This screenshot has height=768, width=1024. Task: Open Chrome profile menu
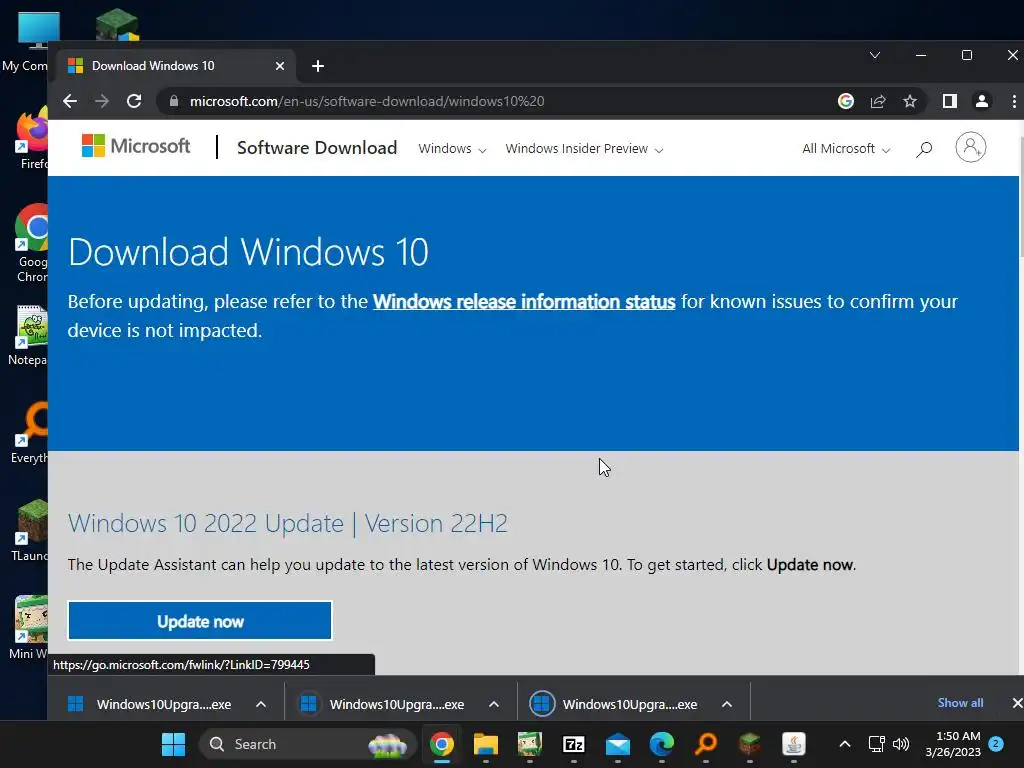(982, 101)
